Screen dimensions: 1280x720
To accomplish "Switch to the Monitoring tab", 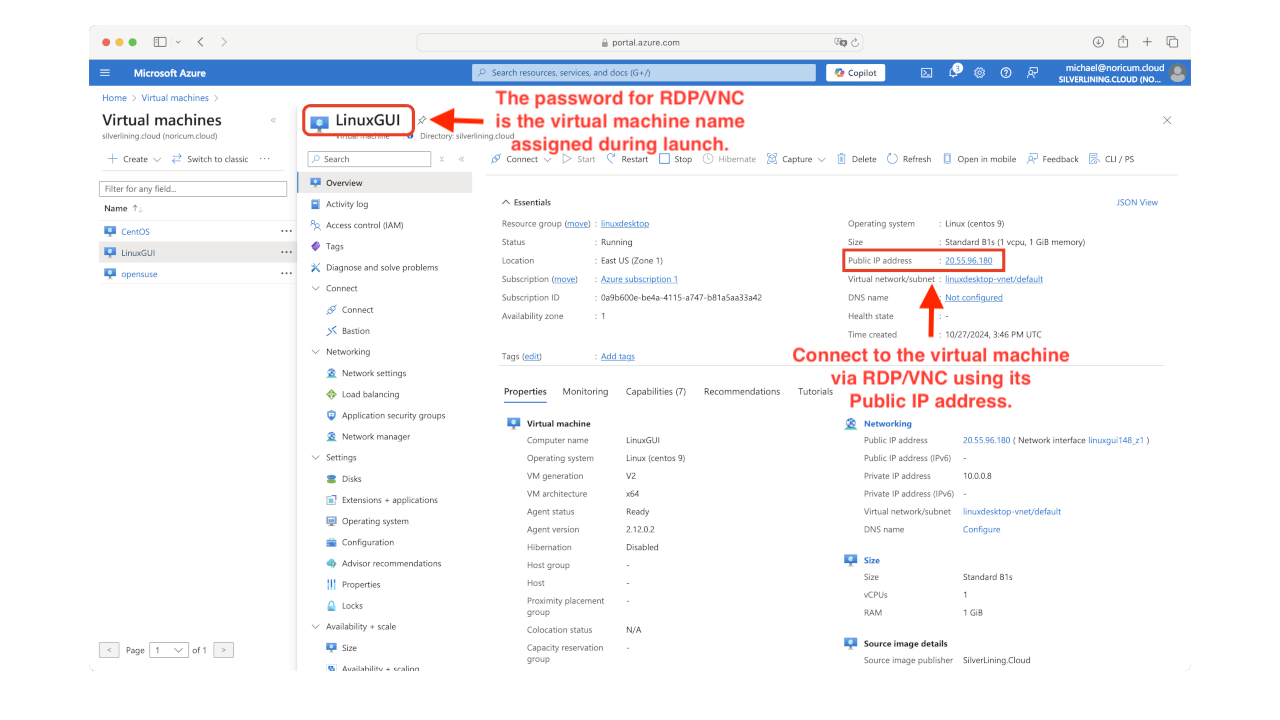I will (585, 392).
